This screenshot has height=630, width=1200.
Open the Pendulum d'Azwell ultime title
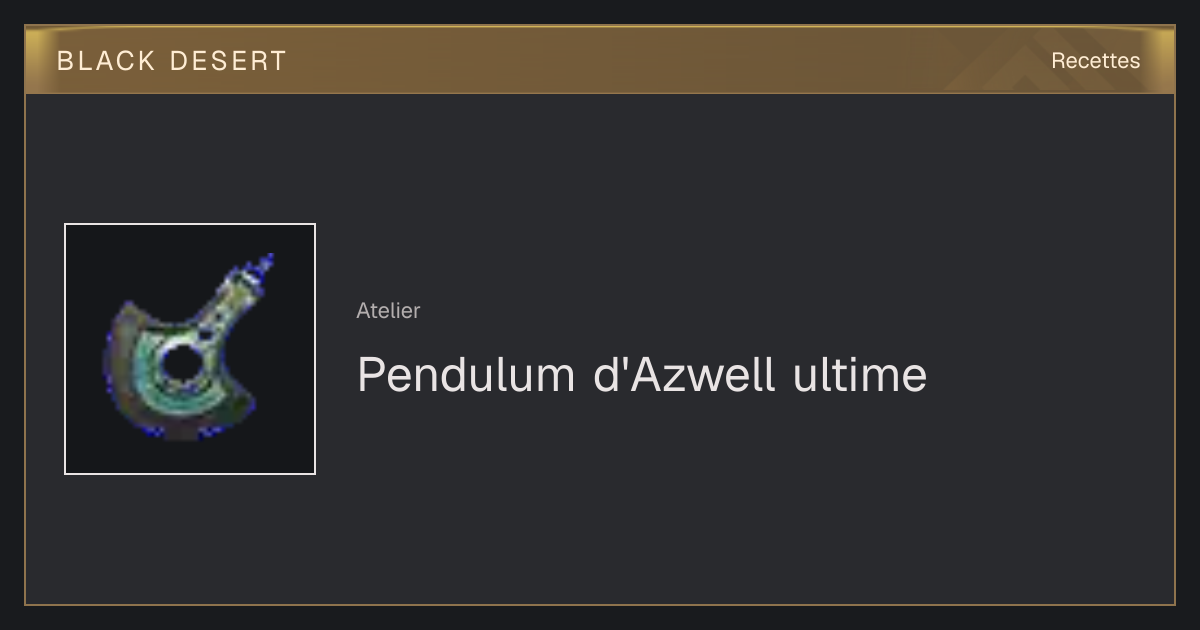click(642, 375)
